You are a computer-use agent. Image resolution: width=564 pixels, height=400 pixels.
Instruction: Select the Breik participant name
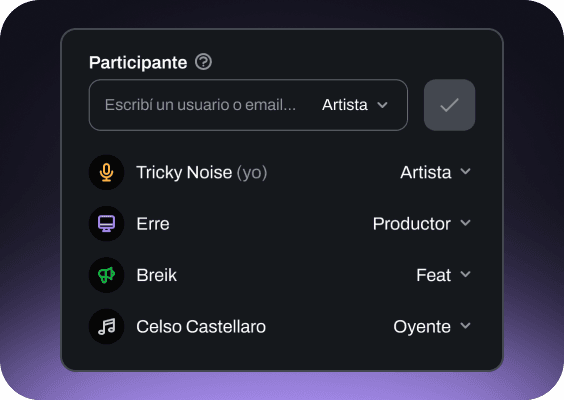(156, 275)
